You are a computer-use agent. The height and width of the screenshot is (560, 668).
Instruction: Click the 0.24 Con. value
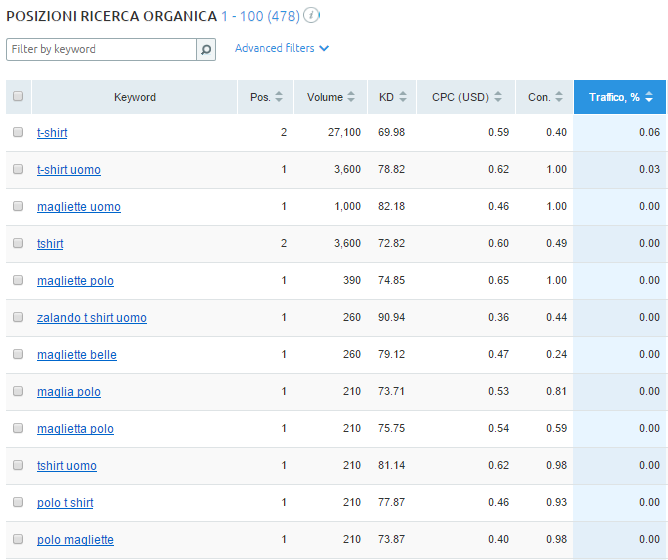pyautogui.click(x=556, y=354)
